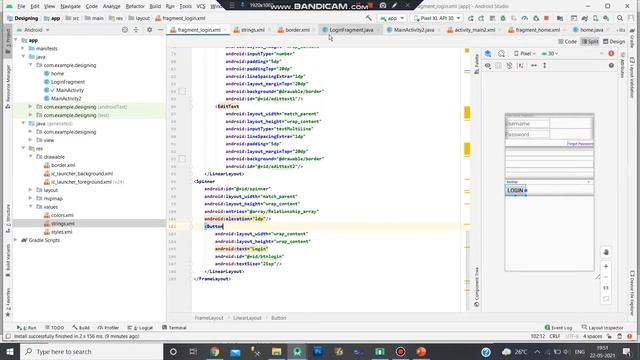Open Resource Manager side tool window
The width and height of the screenshot is (640, 360).
[x=8, y=86]
